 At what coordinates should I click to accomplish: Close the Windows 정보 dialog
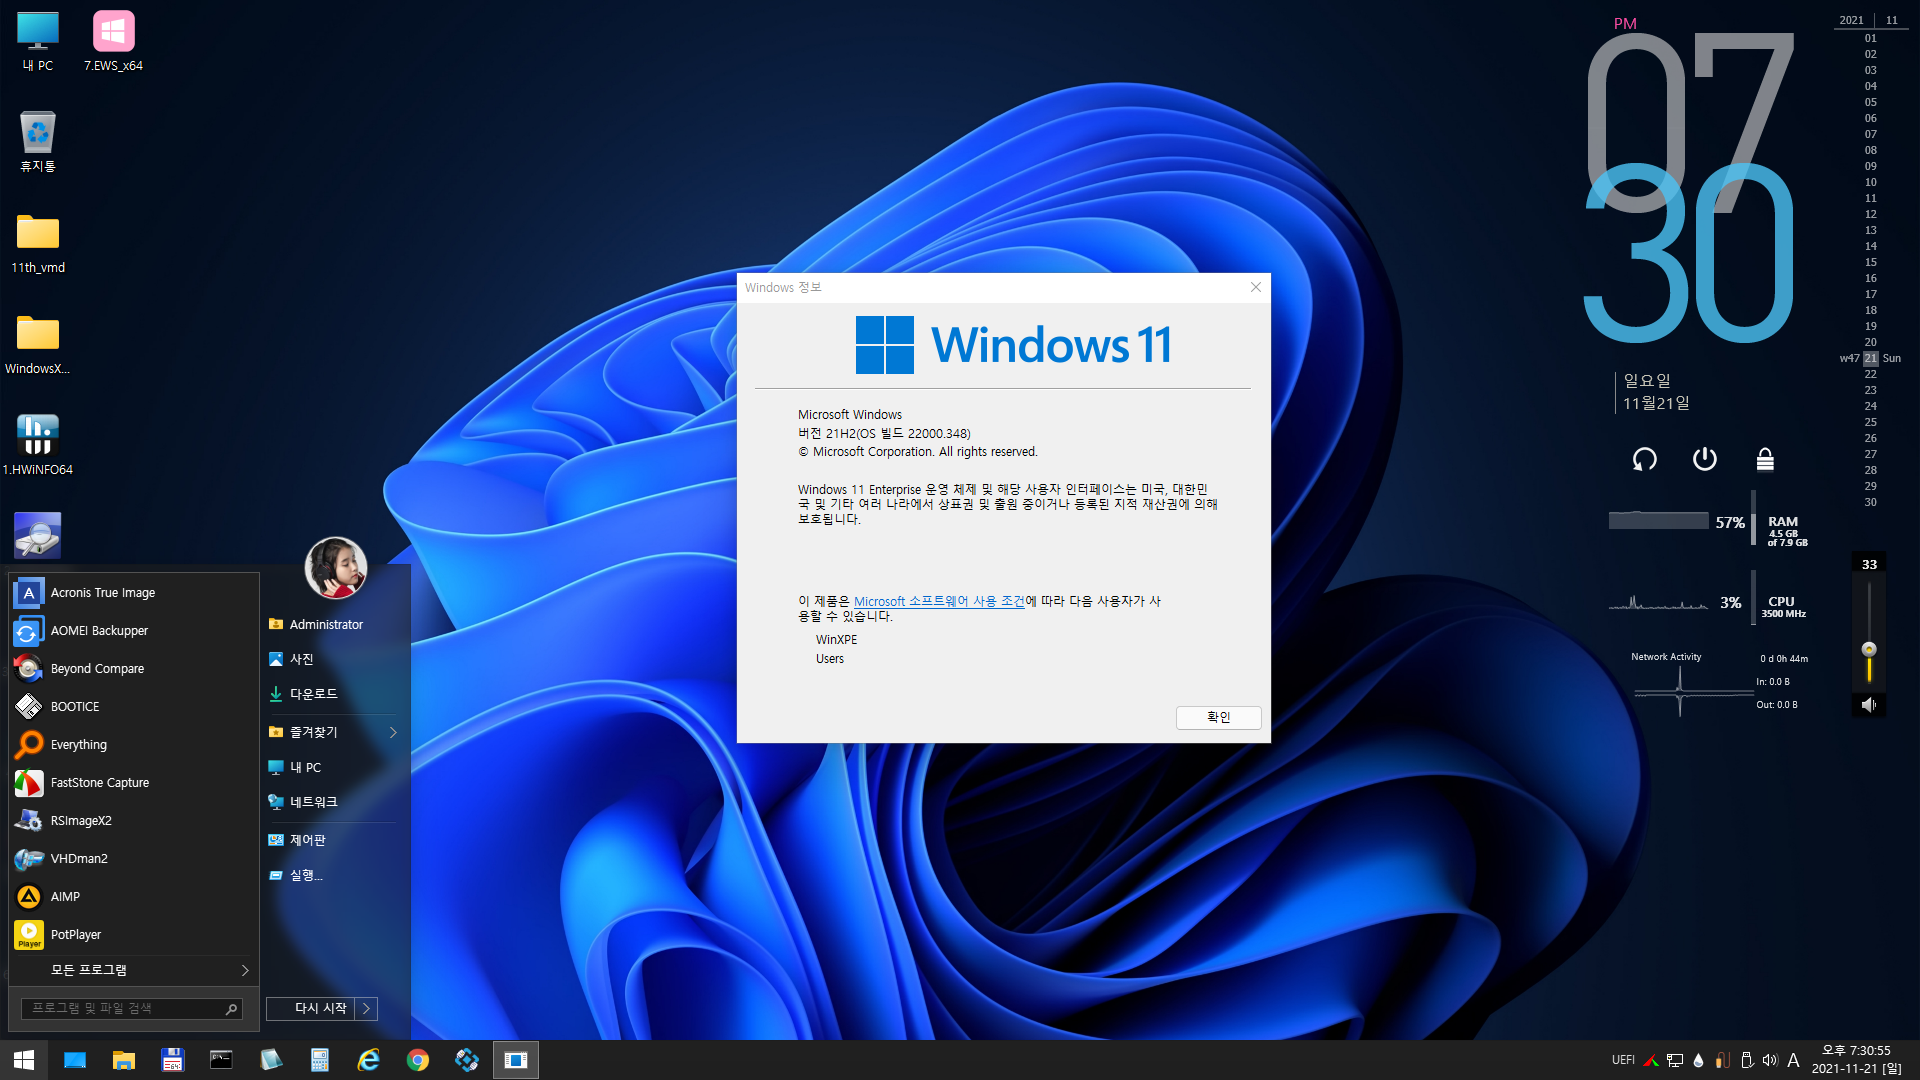1255,288
